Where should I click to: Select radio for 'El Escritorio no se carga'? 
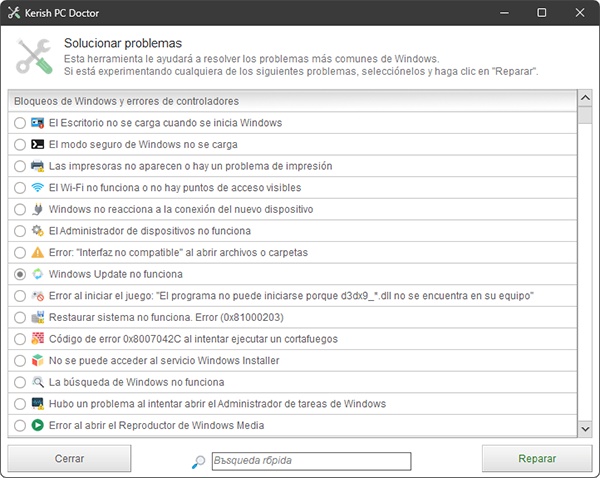[x=20, y=123]
